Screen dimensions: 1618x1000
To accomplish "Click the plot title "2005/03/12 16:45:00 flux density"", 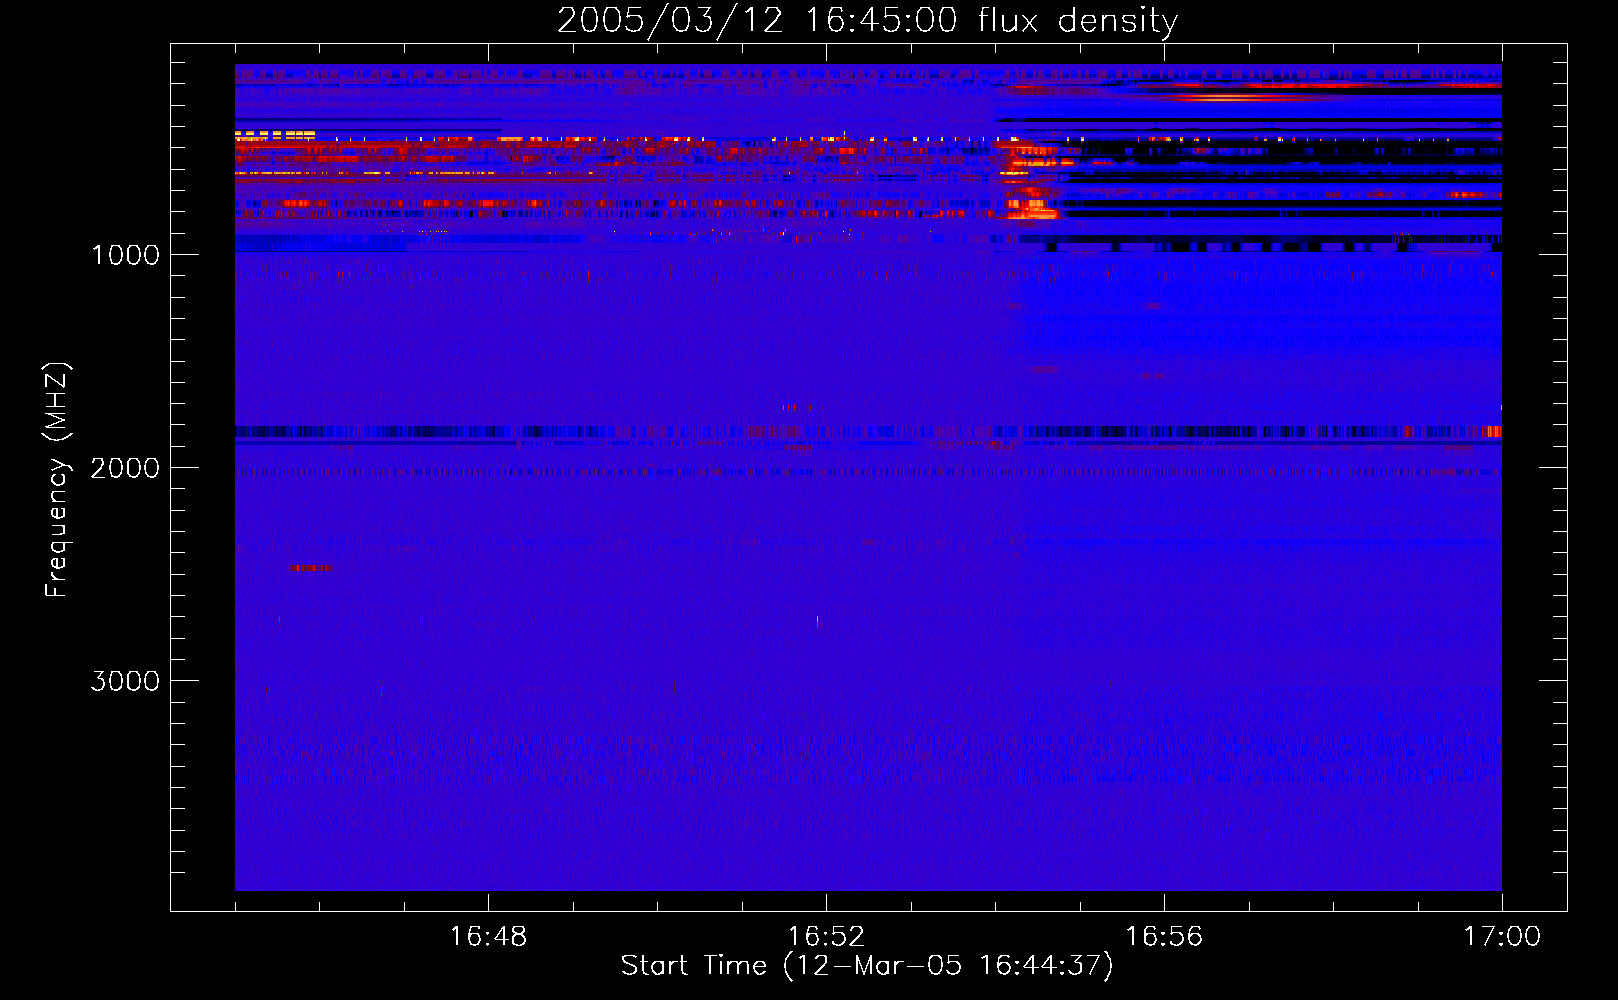I will pos(867,20).
